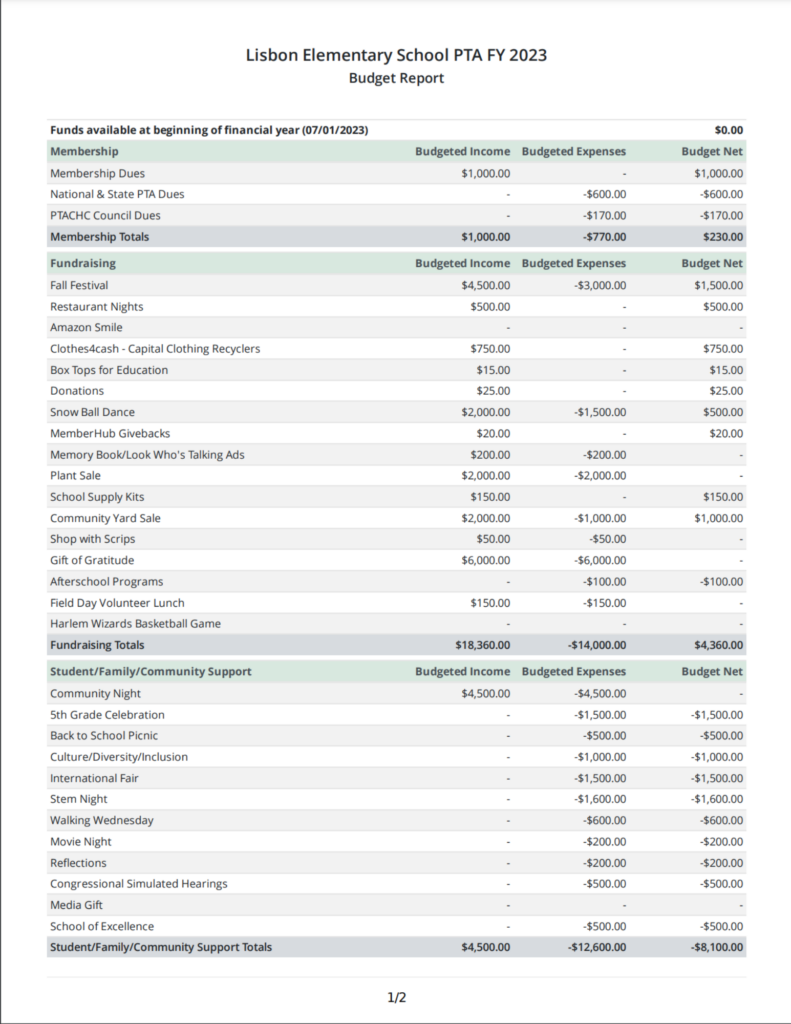Select Budget Net header in Membership section

(712, 152)
